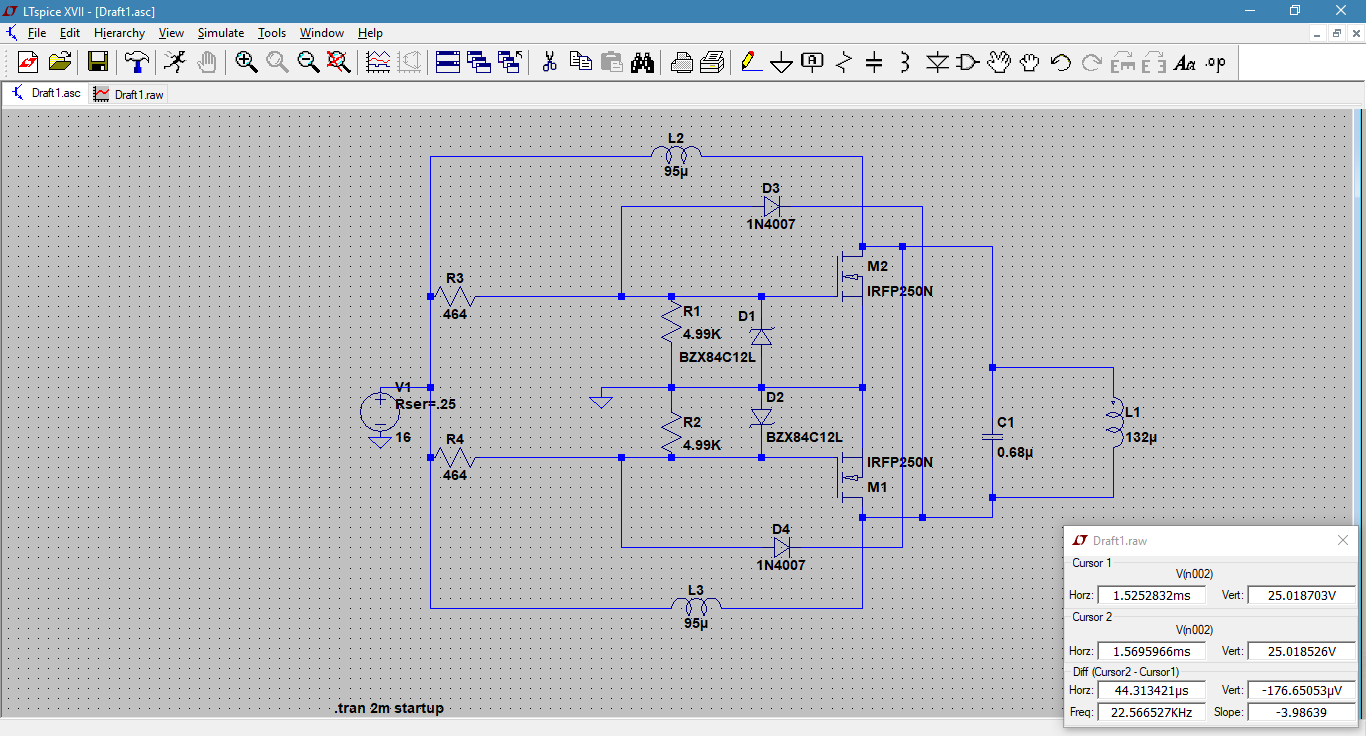The width and height of the screenshot is (1366, 736).
Task: Switch to the Draft1.asc tab
Action: [x=46, y=93]
